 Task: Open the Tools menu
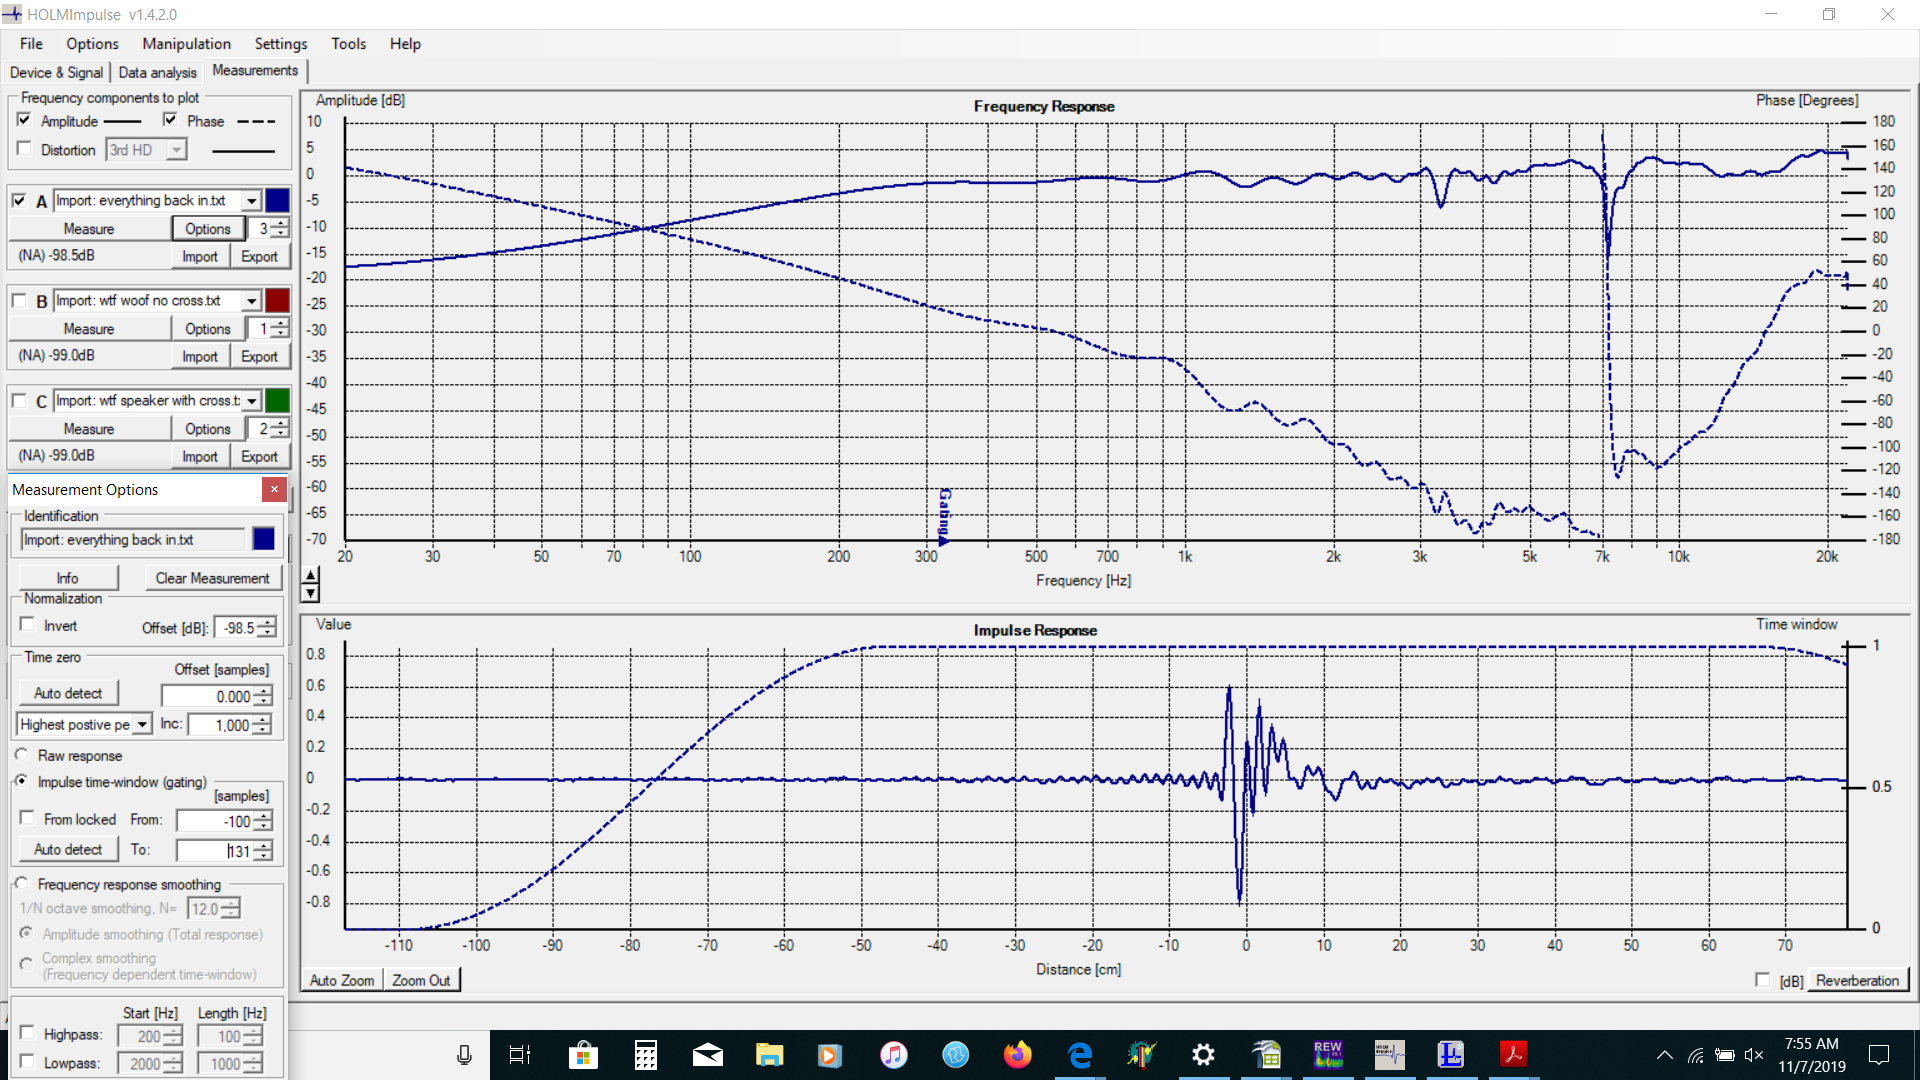(348, 43)
